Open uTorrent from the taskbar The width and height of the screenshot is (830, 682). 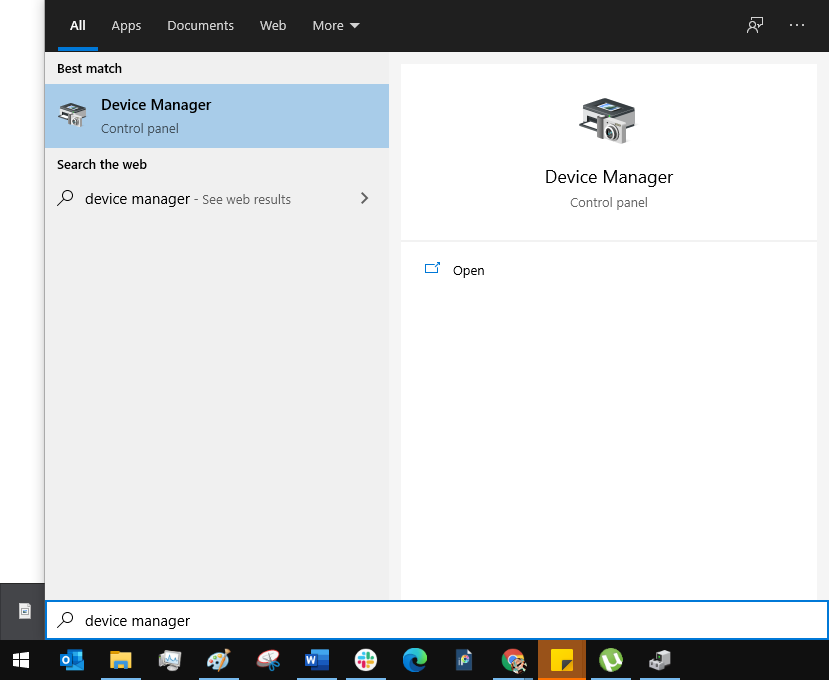(x=611, y=660)
